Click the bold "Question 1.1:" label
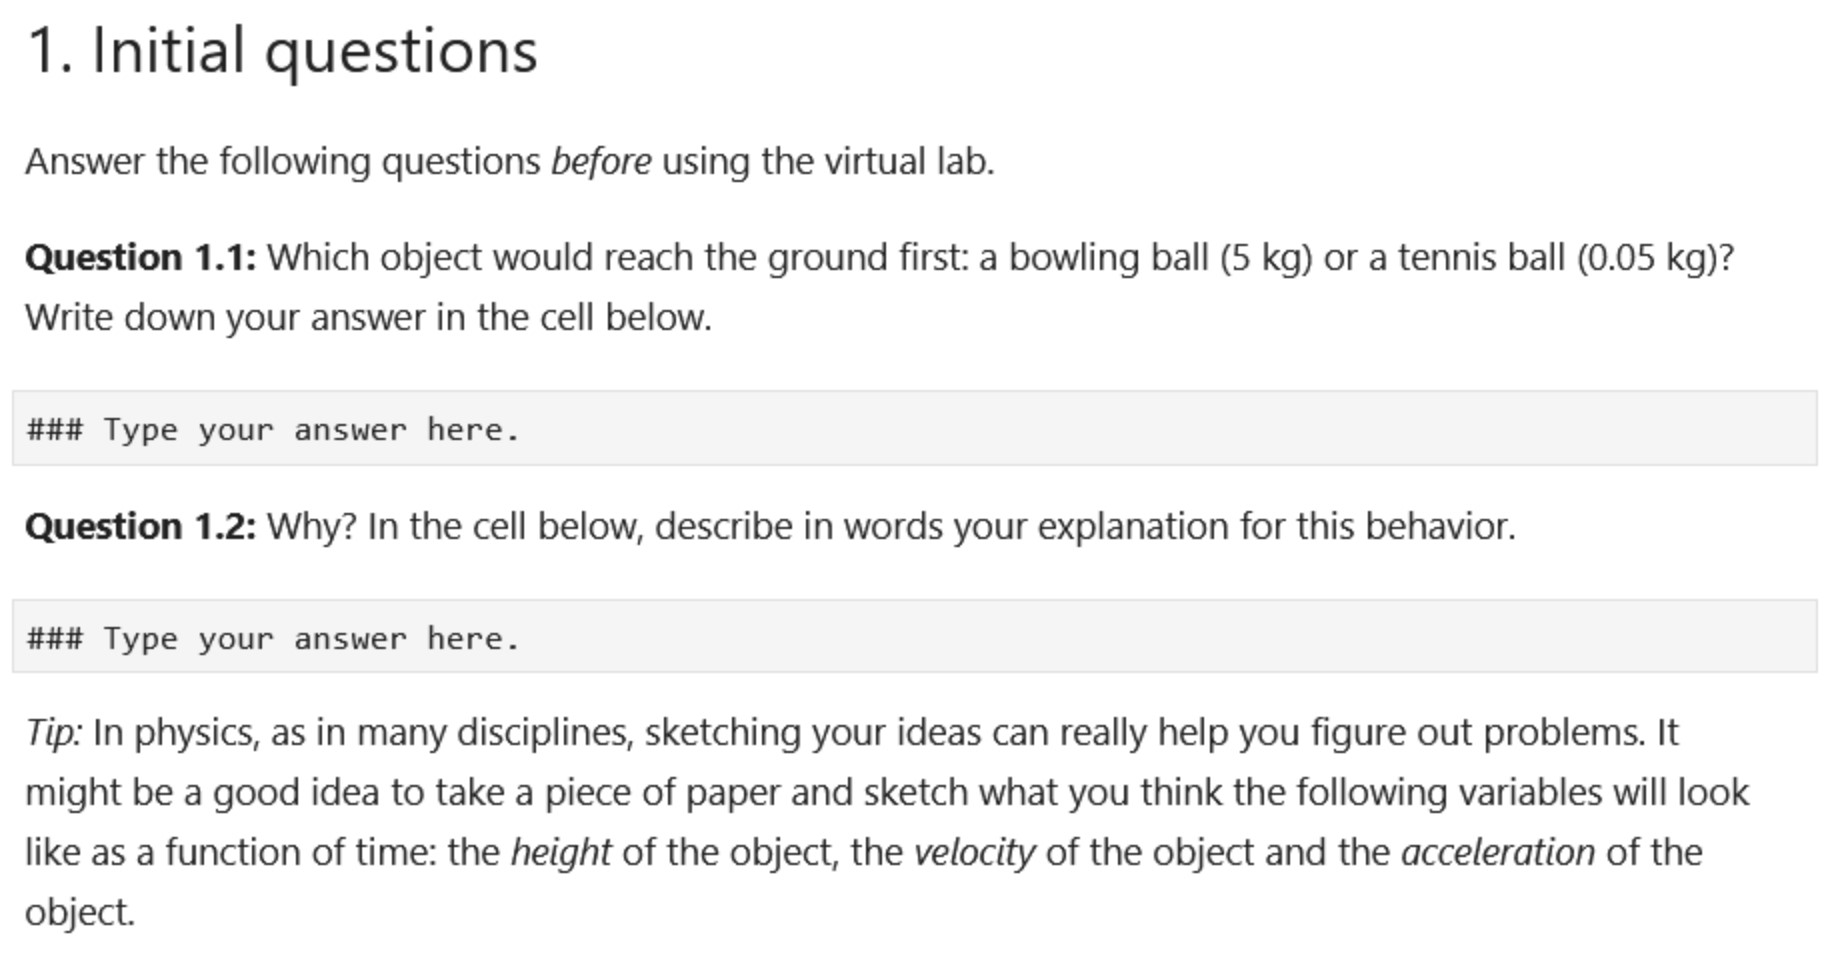This screenshot has width=1832, height=958. [141, 258]
